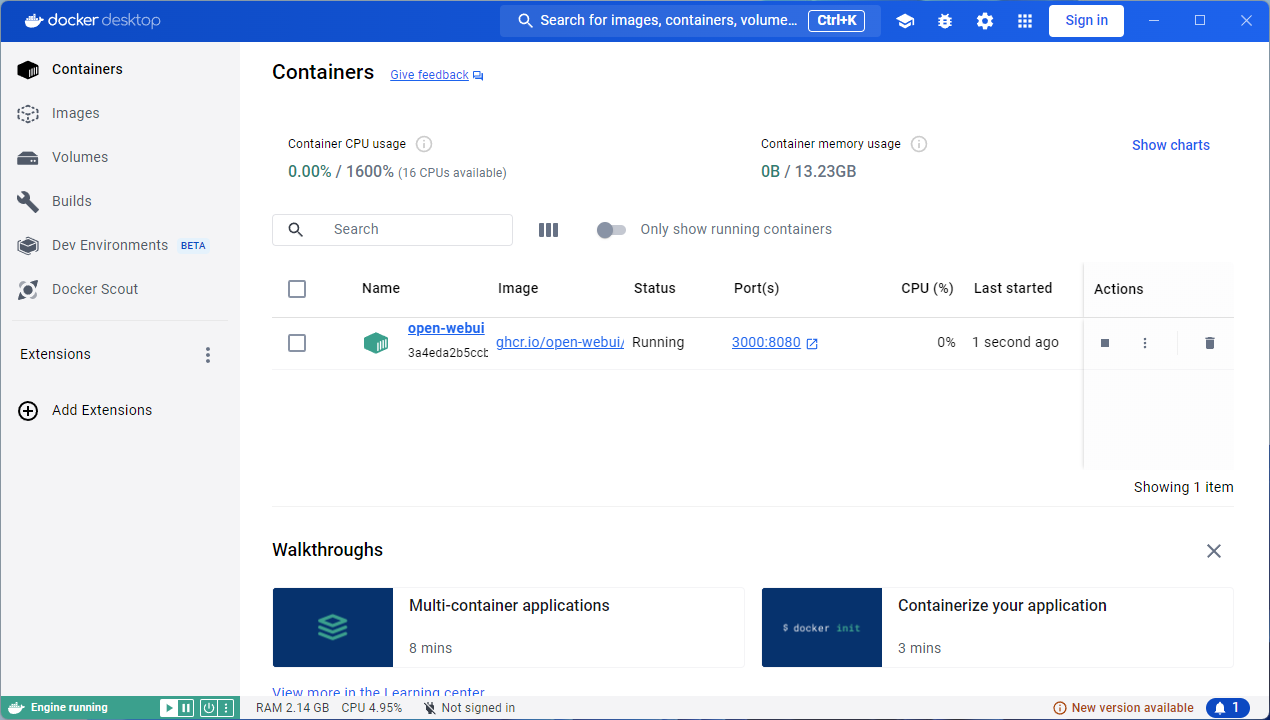This screenshot has width=1270, height=720.
Task: Open the Extensions grid icon in header
Action: (x=1025, y=21)
